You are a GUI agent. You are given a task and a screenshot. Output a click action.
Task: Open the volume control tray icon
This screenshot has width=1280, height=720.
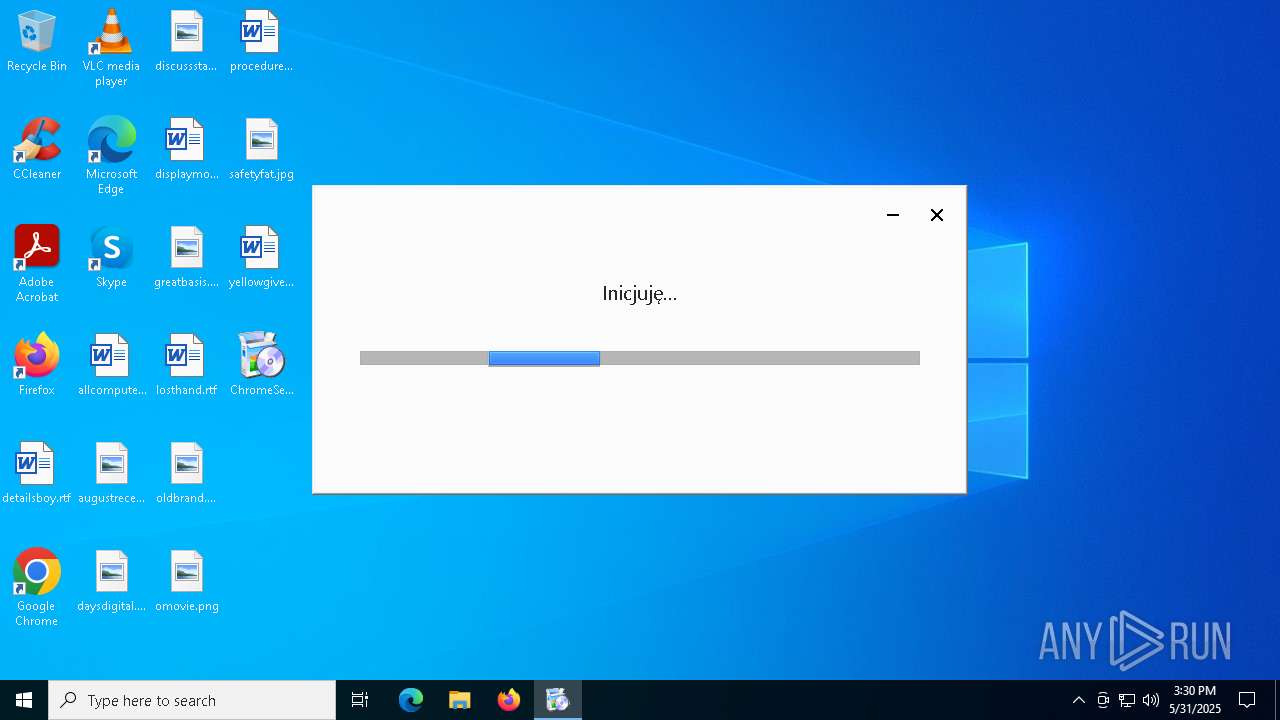pyautogui.click(x=1151, y=700)
